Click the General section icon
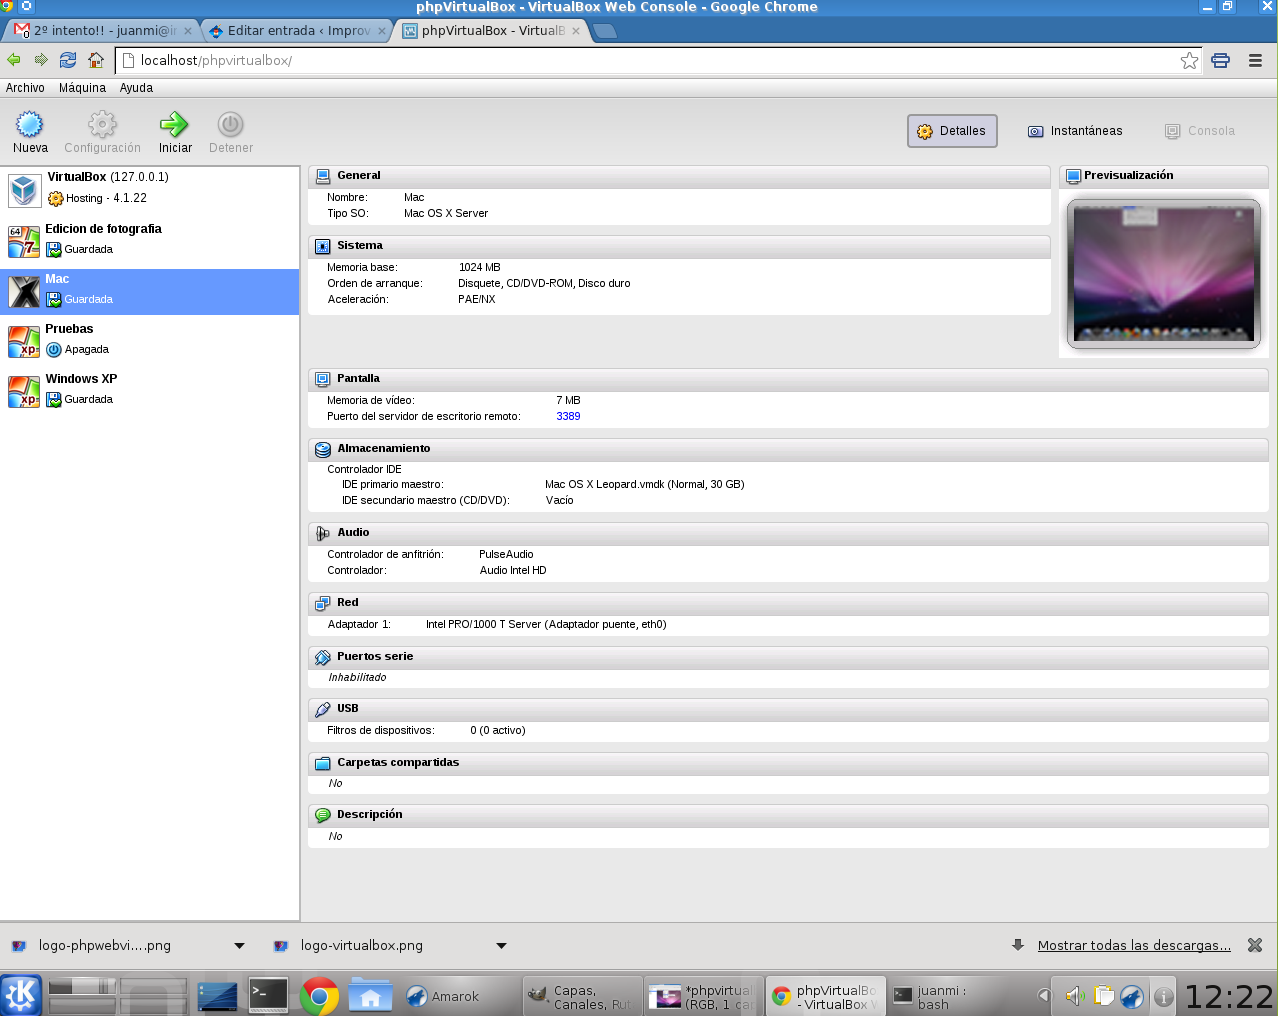The image size is (1278, 1016). coord(323,176)
